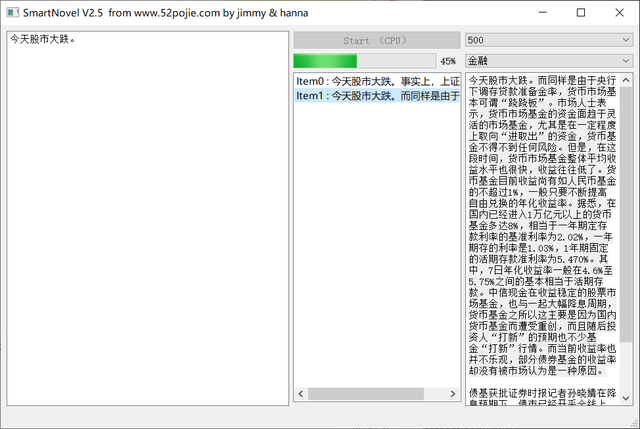Click the right arrow of results horizontal scrollbar
Viewport: 640px width, 429px height.
click(453, 393)
